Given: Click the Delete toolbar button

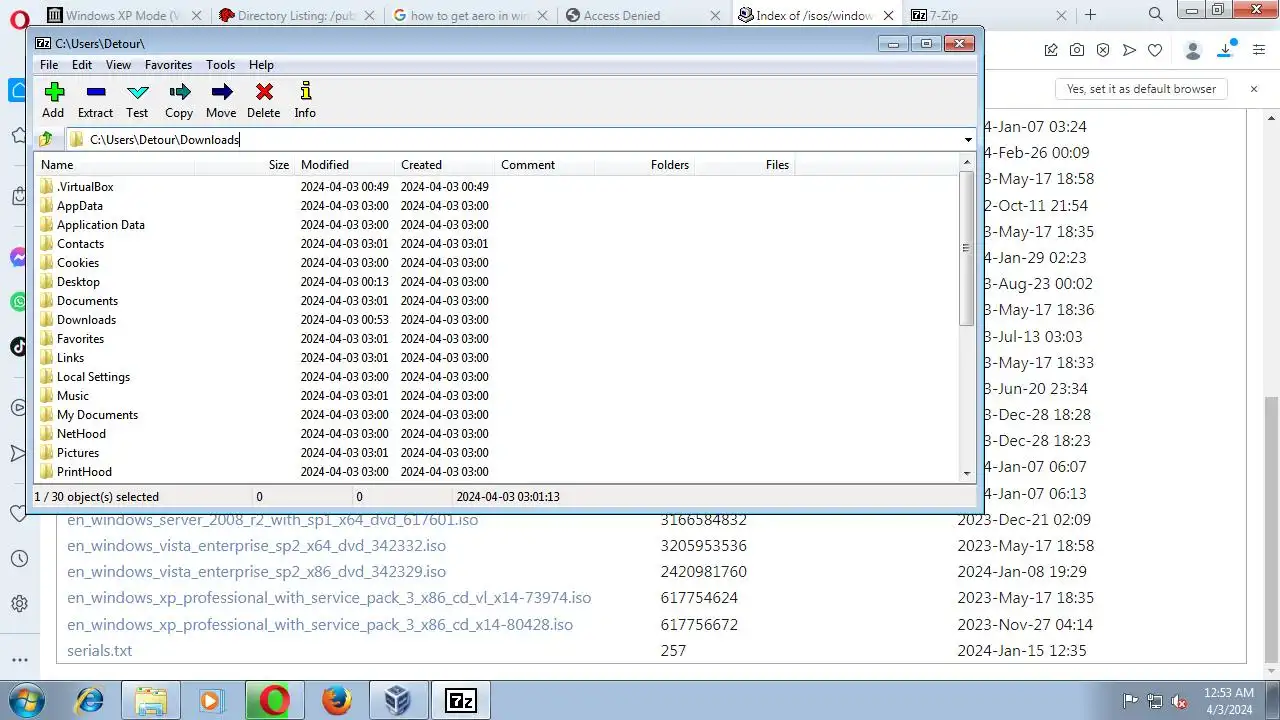Looking at the screenshot, I should 263,100.
